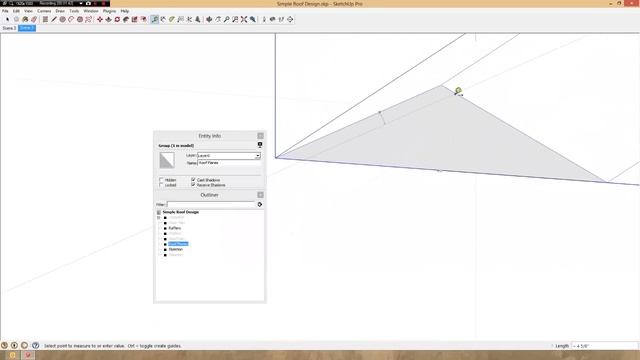The image size is (640, 360).
Task: Open the Window menu
Action: (x=91, y=11)
